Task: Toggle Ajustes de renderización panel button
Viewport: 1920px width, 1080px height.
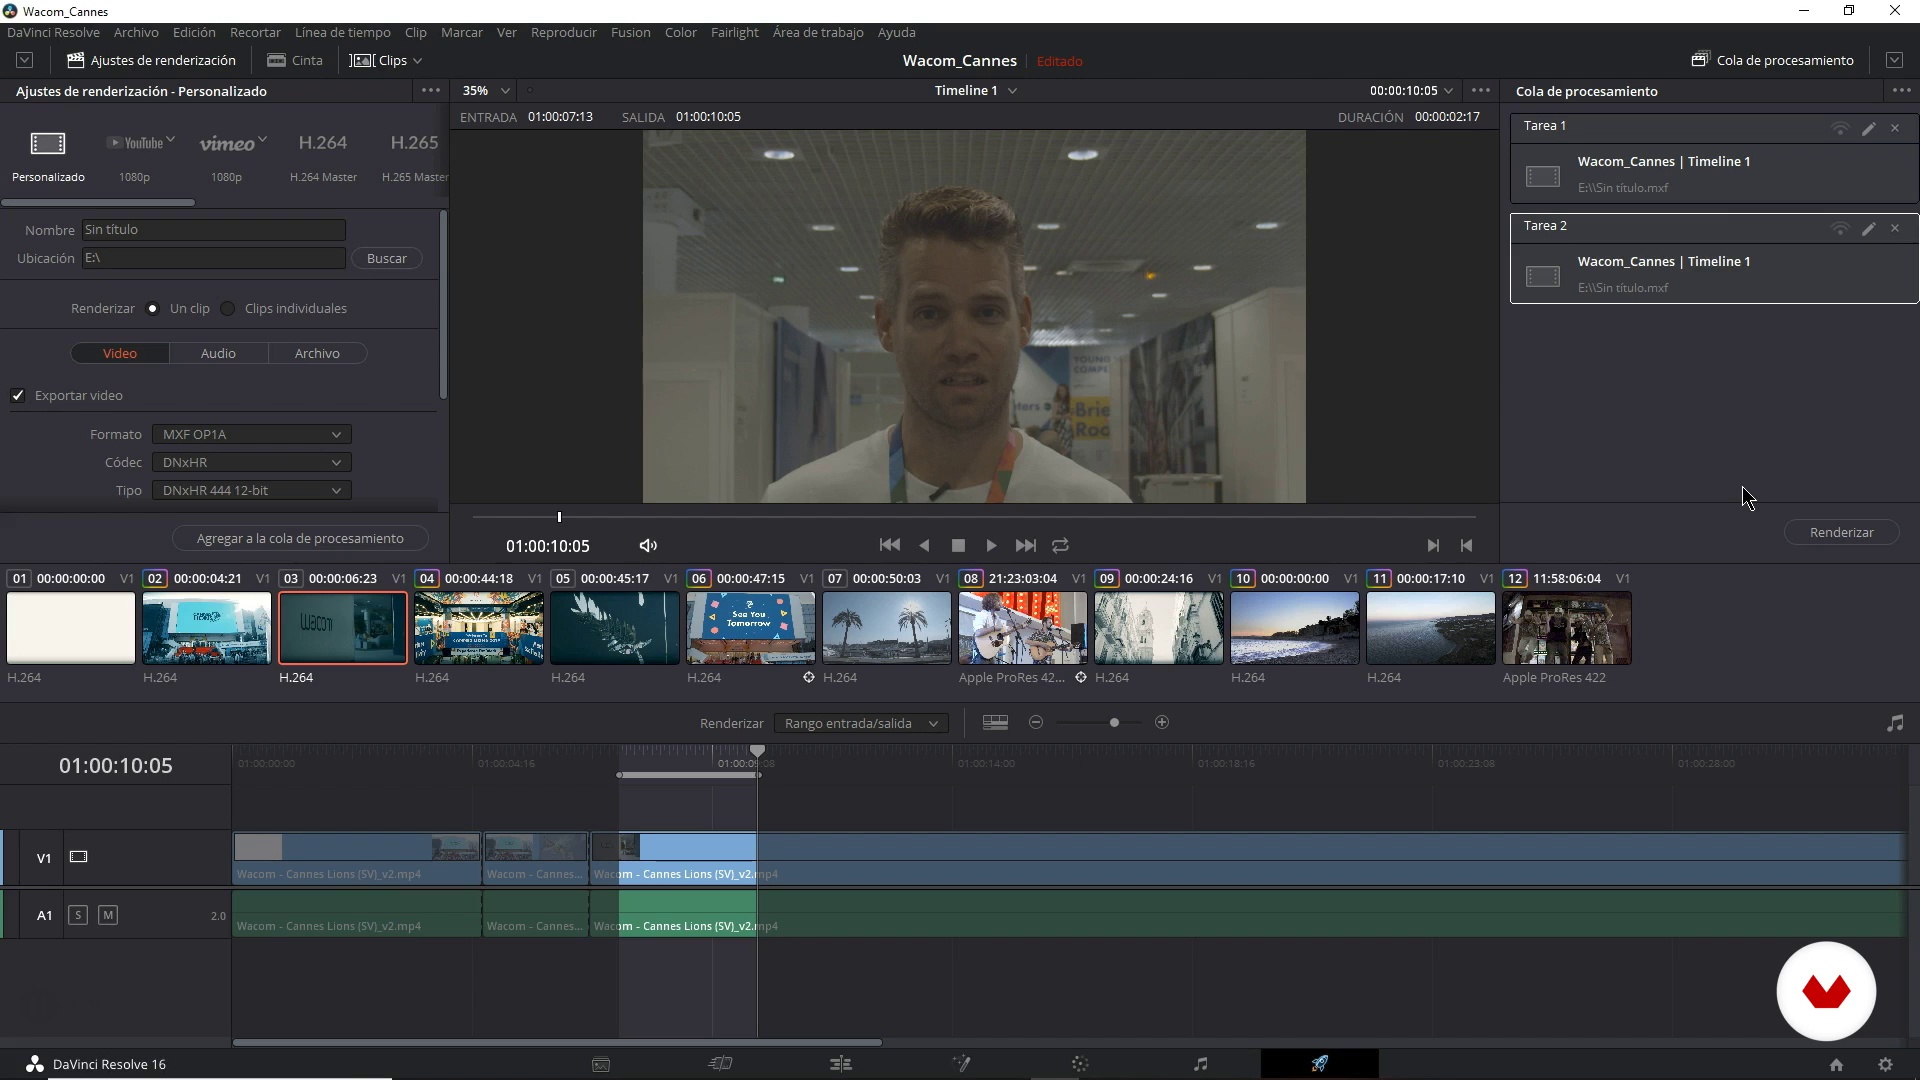Action: 151,60
